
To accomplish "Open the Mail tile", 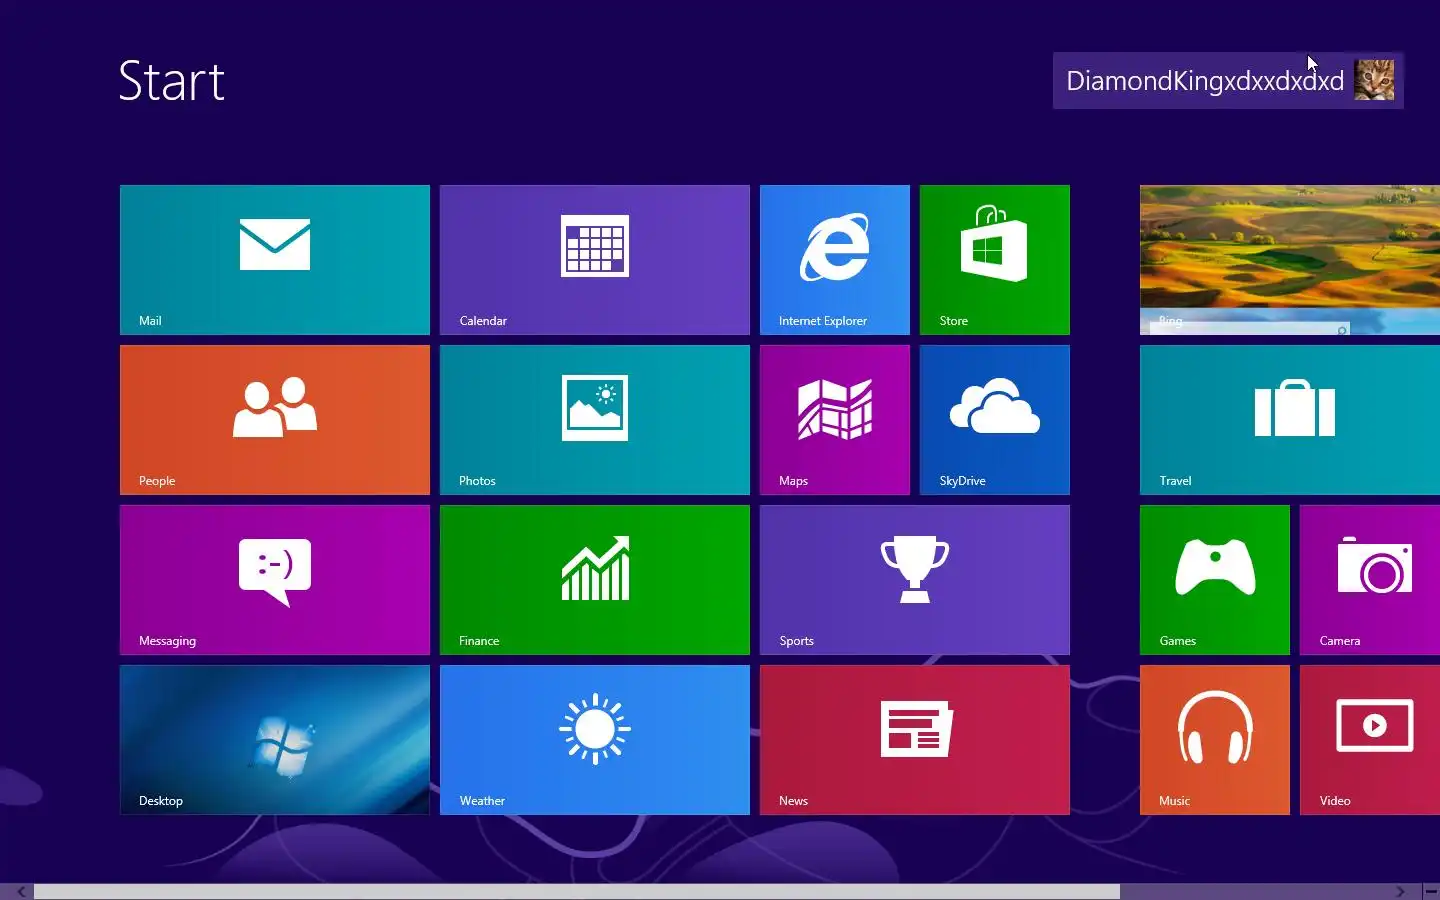I will [275, 260].
